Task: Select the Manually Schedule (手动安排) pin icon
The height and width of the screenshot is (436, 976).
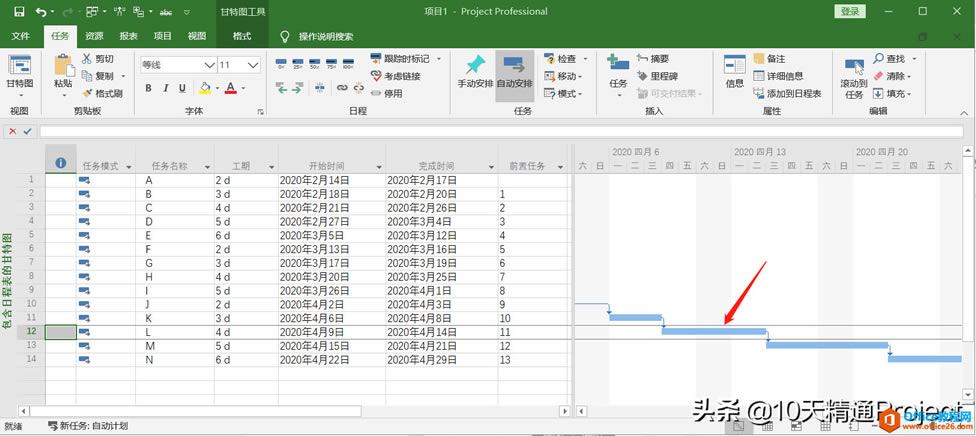Action: click(x=475, y=70)
